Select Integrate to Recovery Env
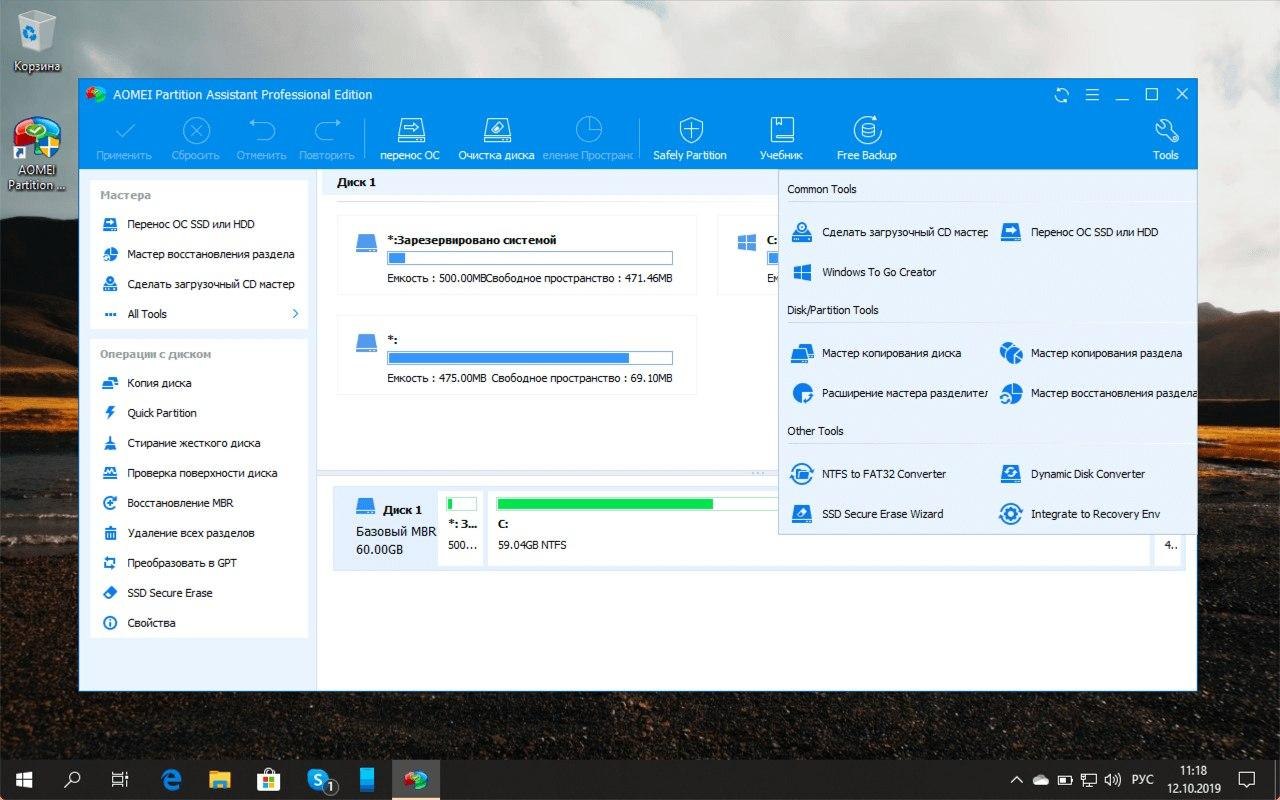Viewport: 1280px width, 800px height. tap(1095, 514)
